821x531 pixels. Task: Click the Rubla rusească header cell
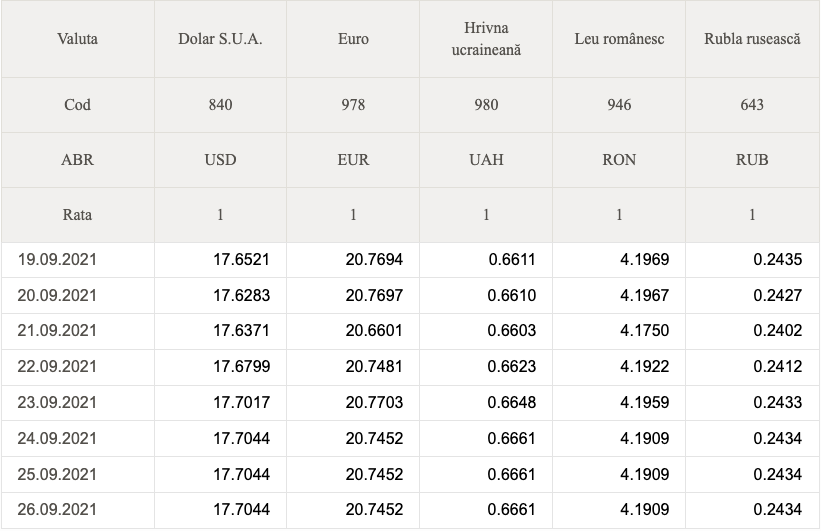(752, 39)
